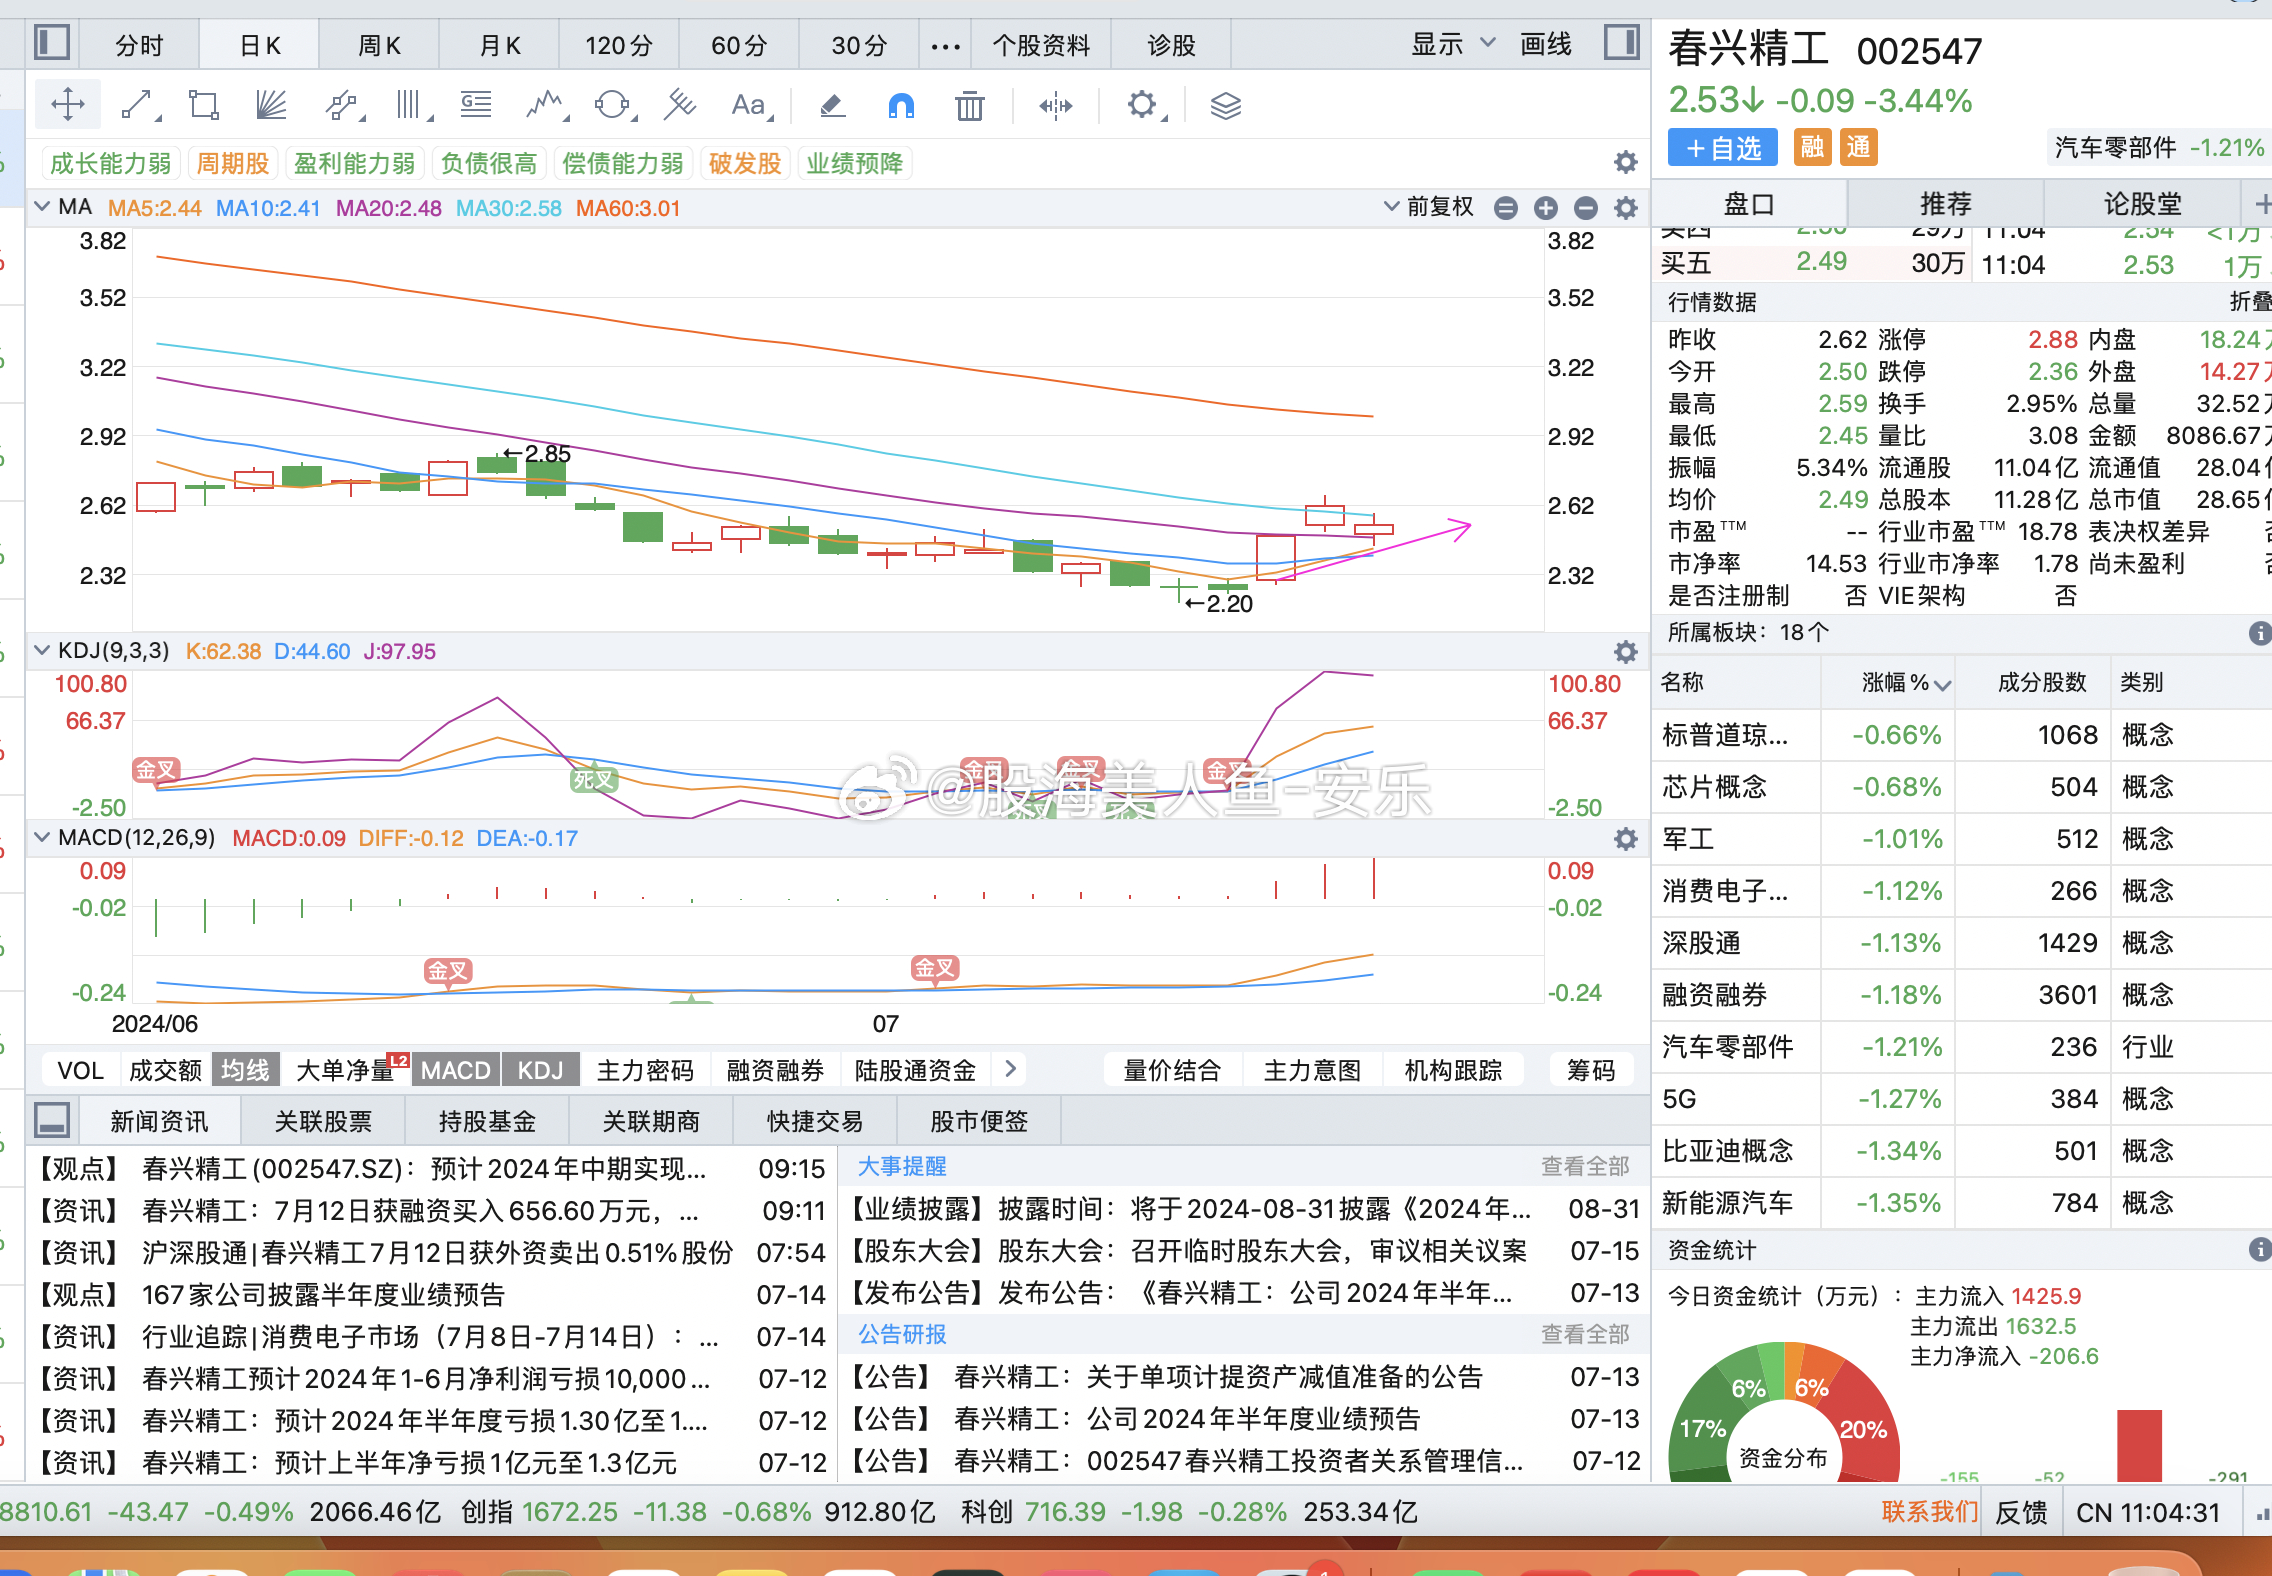Open KDJ indicator settings gear
This screenshot has width=2272, height=1576.
1626,652
